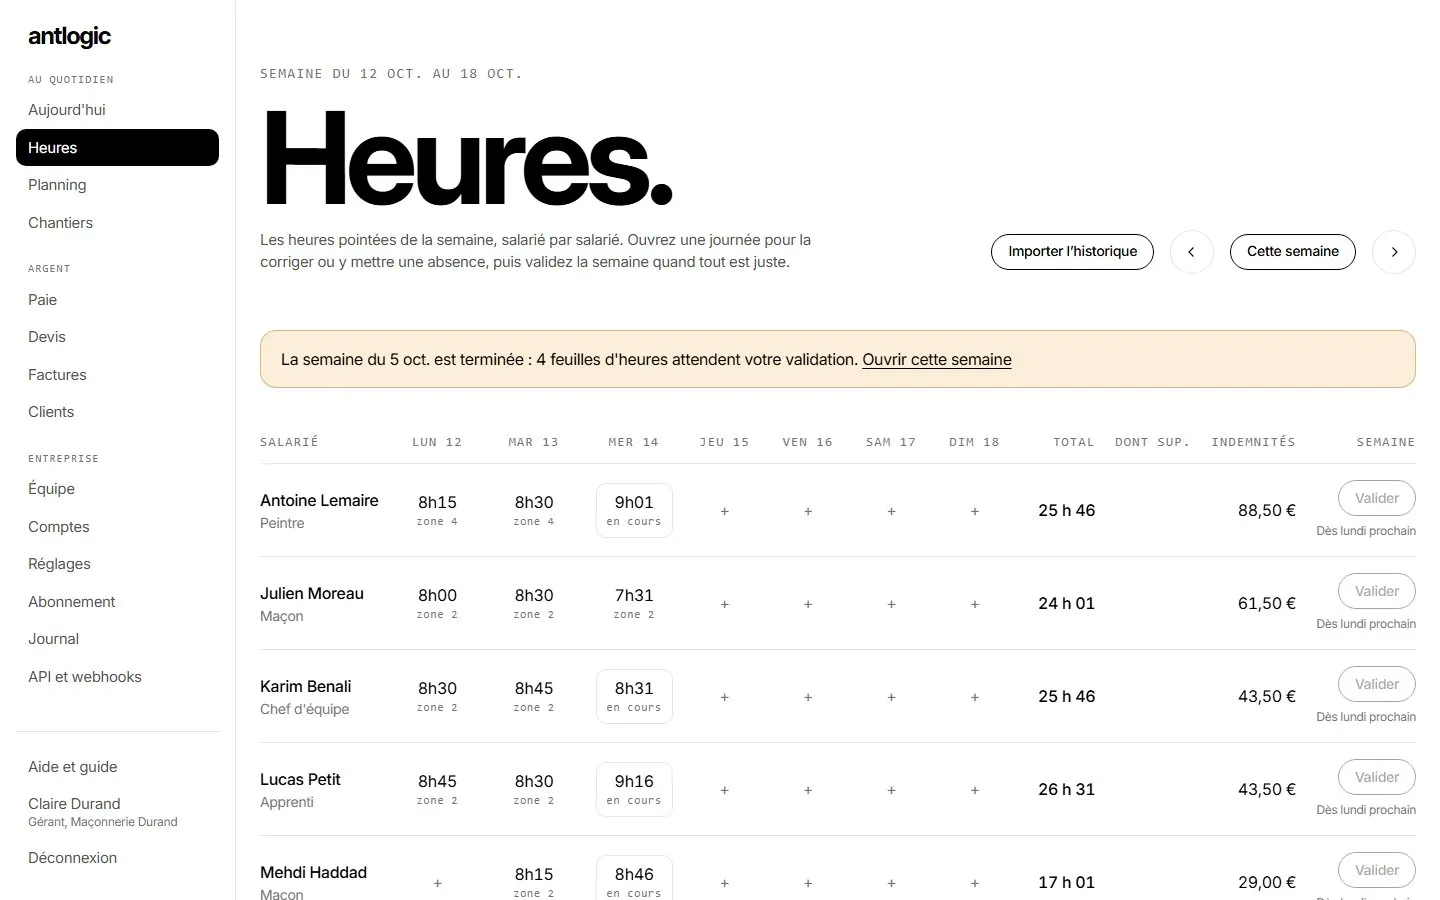Open the Ouvrir cette semaine link
The width and height of the screenshot is (1440, 900).
pyautogui.click(x=937, y=360)
